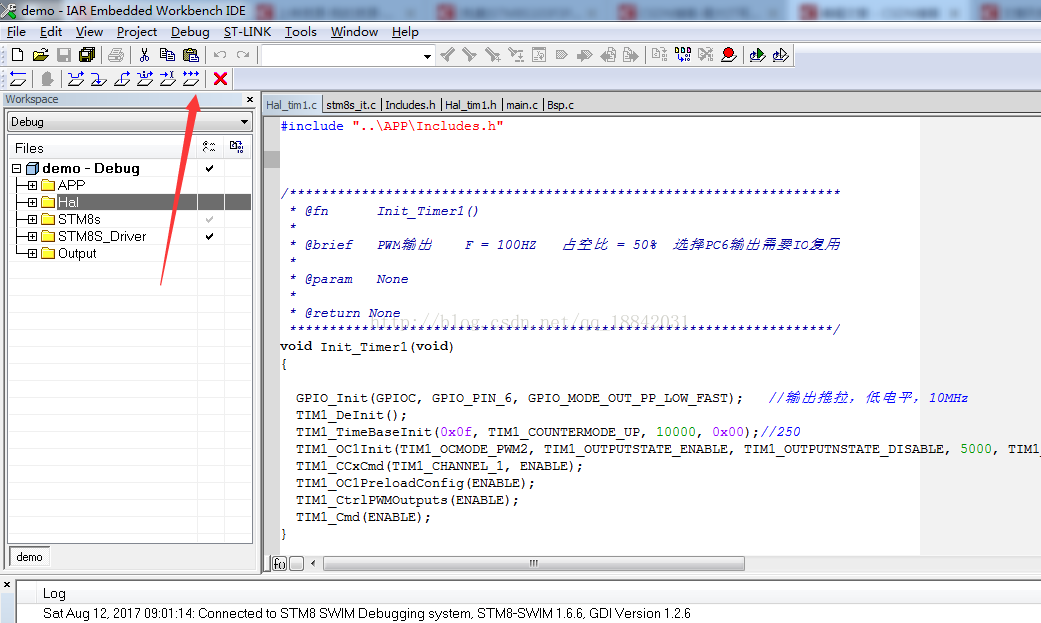Open the ST-LINK menu
Image resolution: width=1041 pixels, height=623 pixels.
(247, 32)
